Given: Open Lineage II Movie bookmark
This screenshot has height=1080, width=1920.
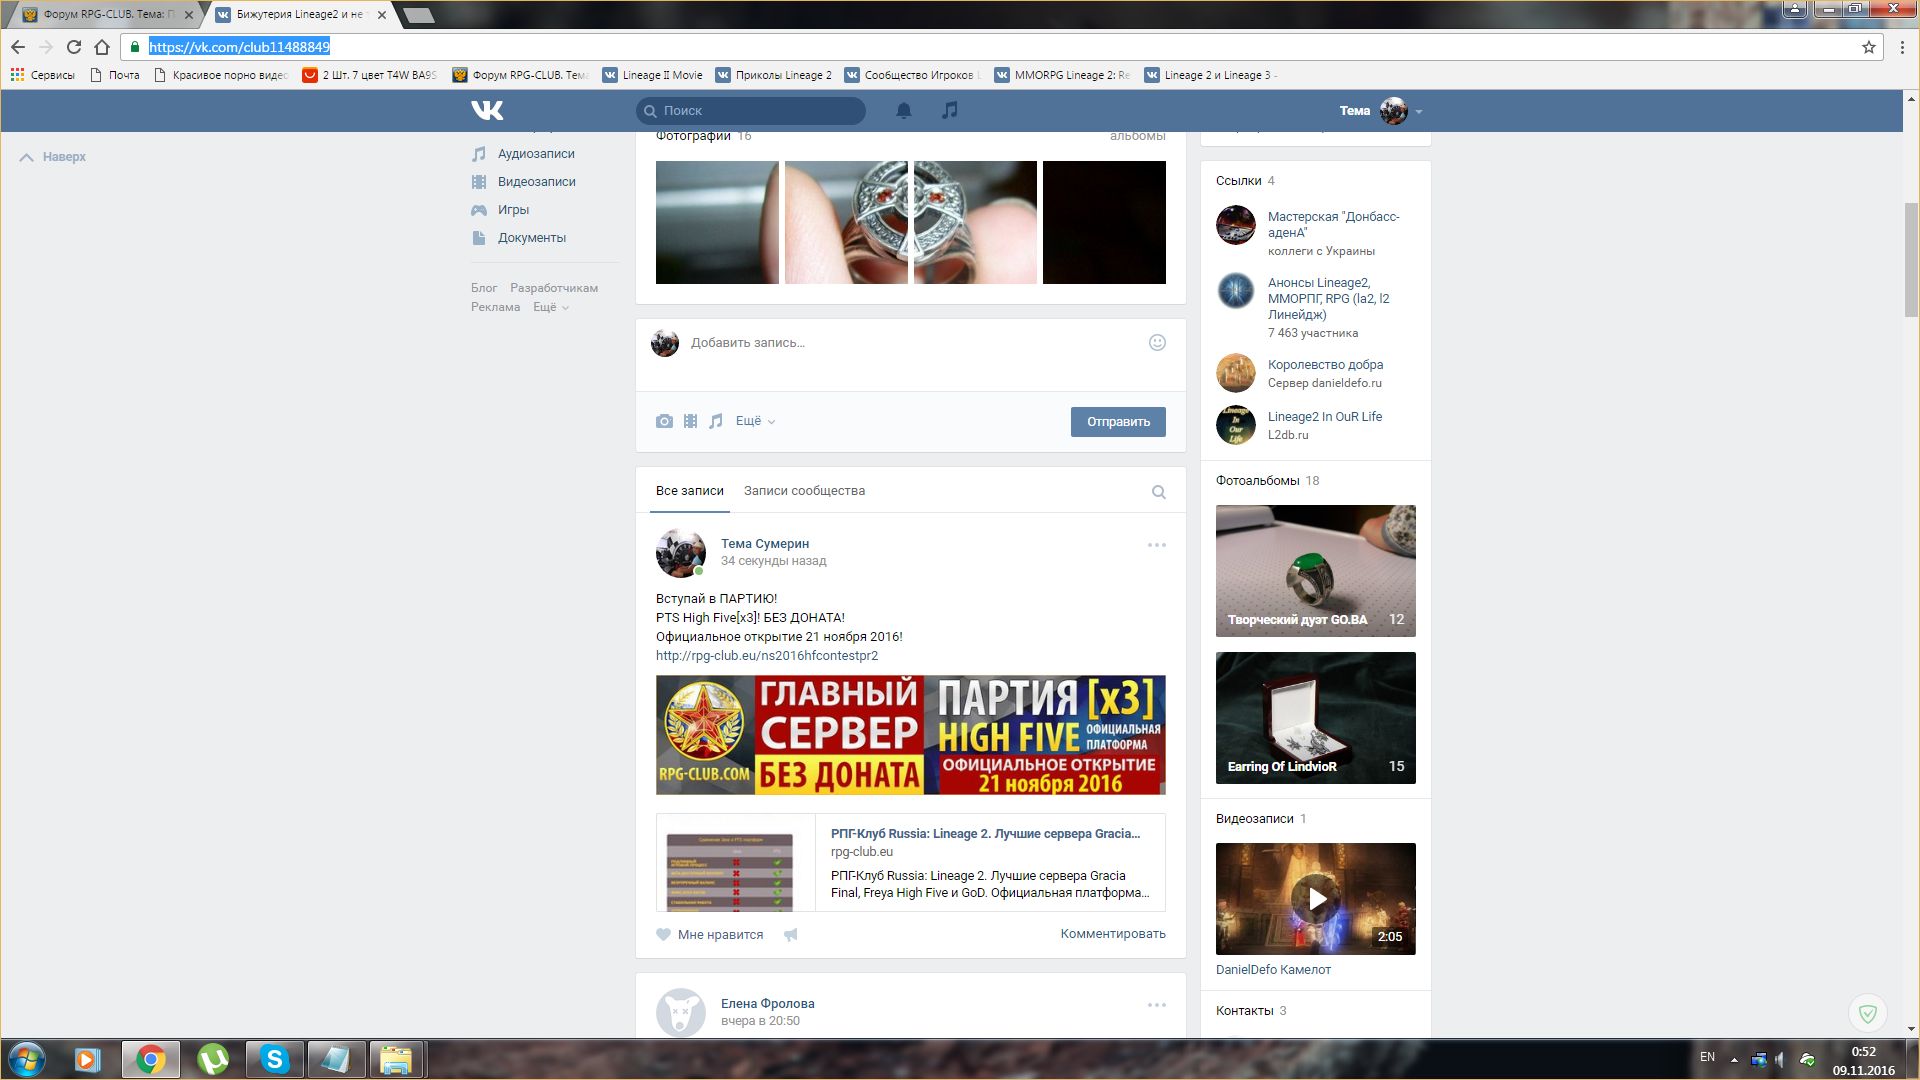Looking at the screenshot, I should 652,75.
